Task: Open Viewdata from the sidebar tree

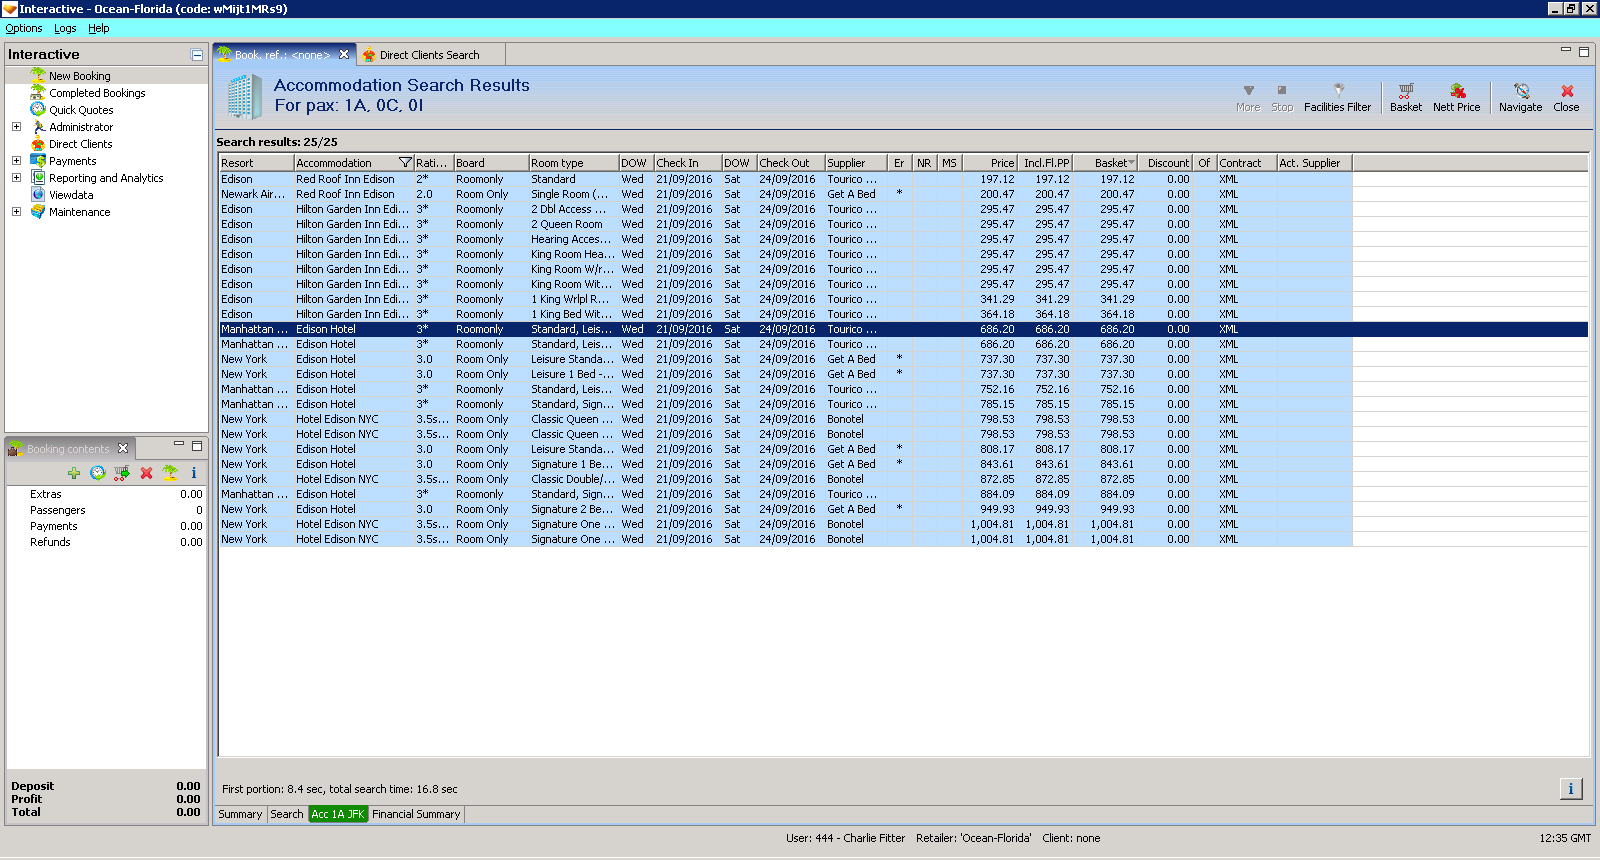Action: click(71, 195)
